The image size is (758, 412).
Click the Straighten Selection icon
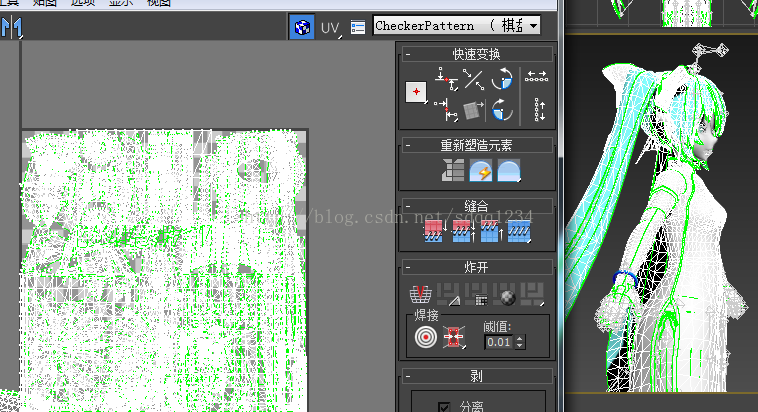(453, 170)
